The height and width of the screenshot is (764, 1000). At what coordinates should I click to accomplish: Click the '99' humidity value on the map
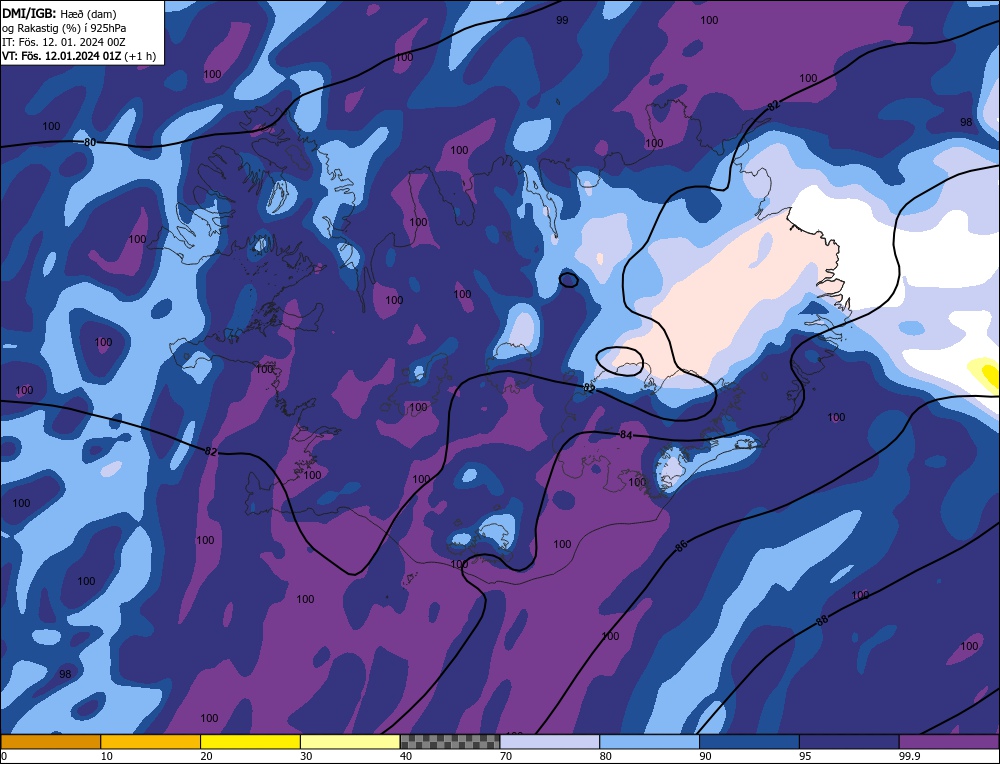pos(562,20)
